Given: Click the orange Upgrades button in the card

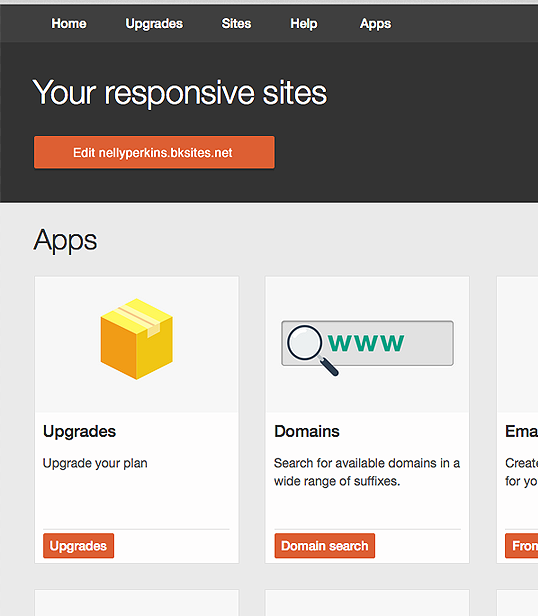Looking at the screenshot, I should (79, 546).
